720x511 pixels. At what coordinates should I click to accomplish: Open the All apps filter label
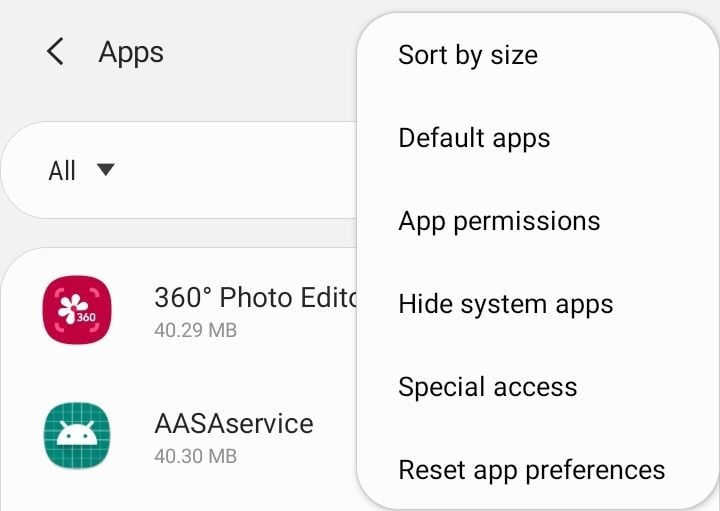(62, 171)
